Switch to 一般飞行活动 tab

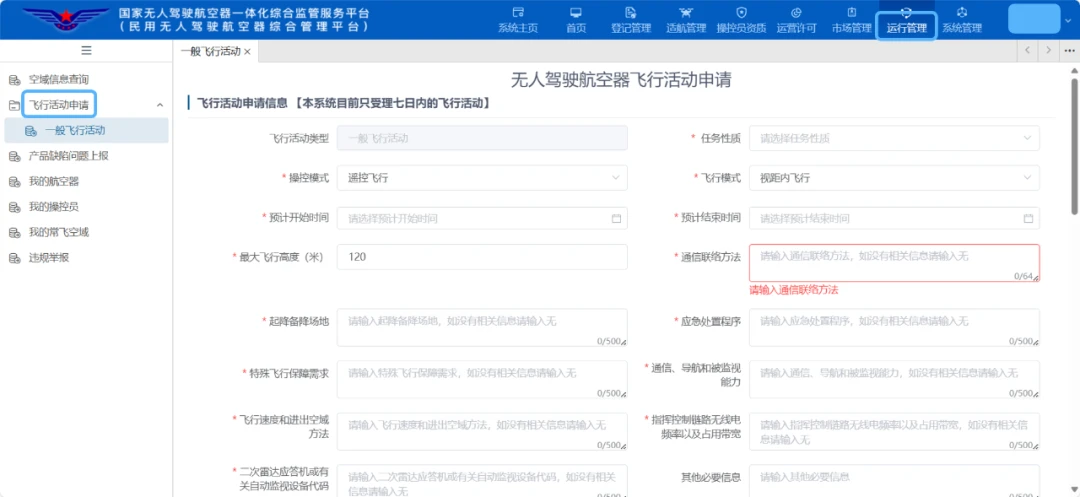211,52
